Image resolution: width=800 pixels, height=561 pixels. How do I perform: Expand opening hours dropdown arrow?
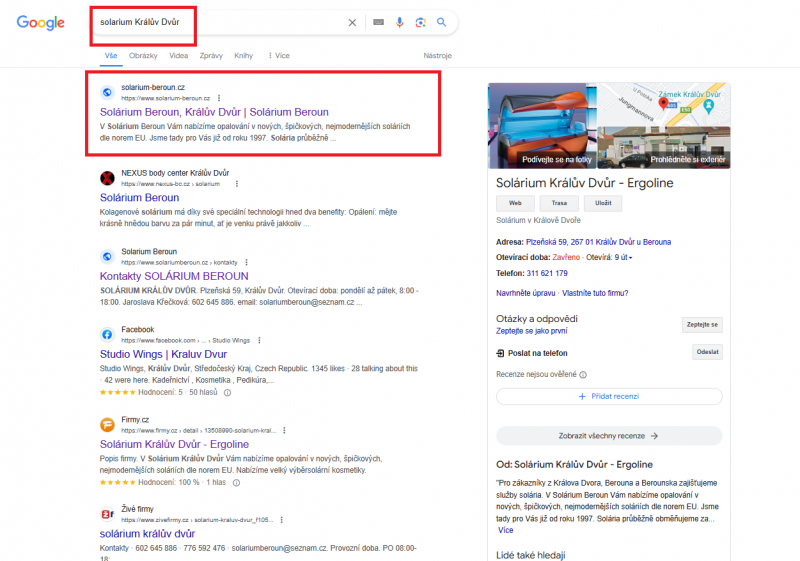tap(631, 258)
